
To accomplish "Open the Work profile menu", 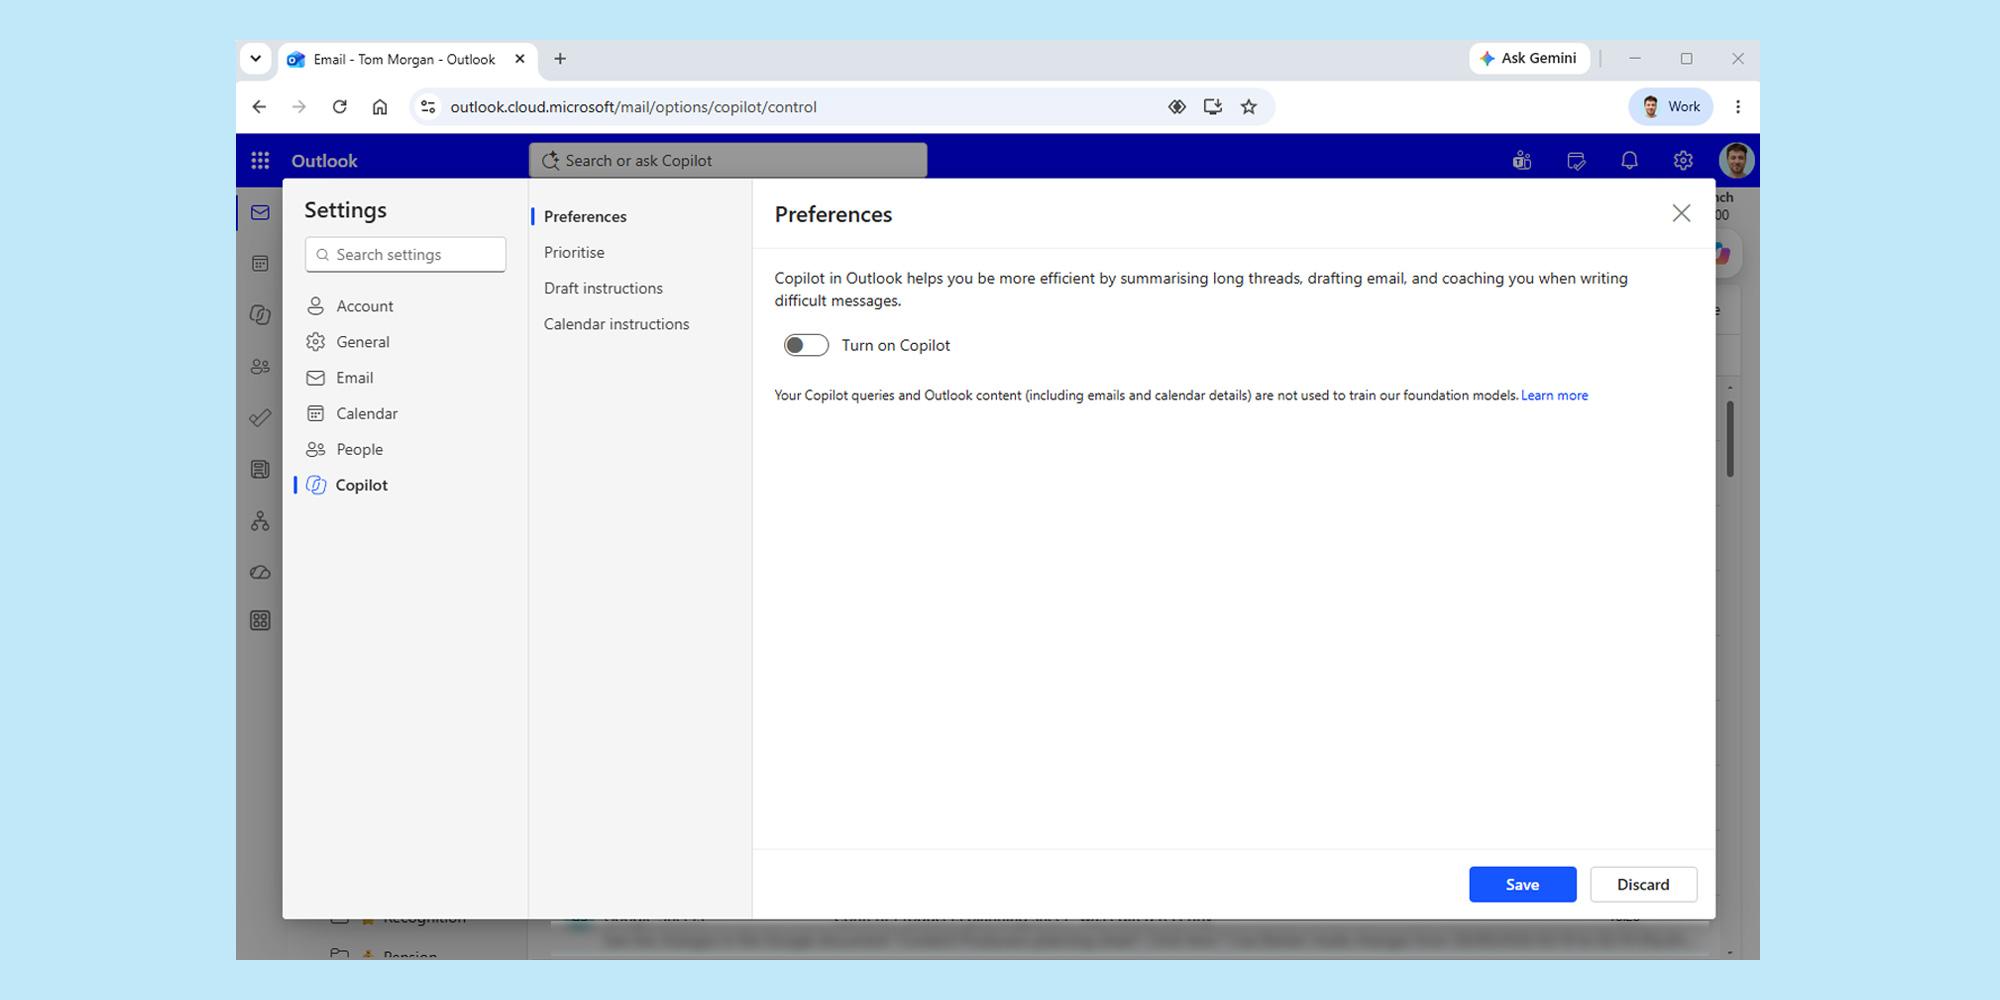I will click(1671, 107).
